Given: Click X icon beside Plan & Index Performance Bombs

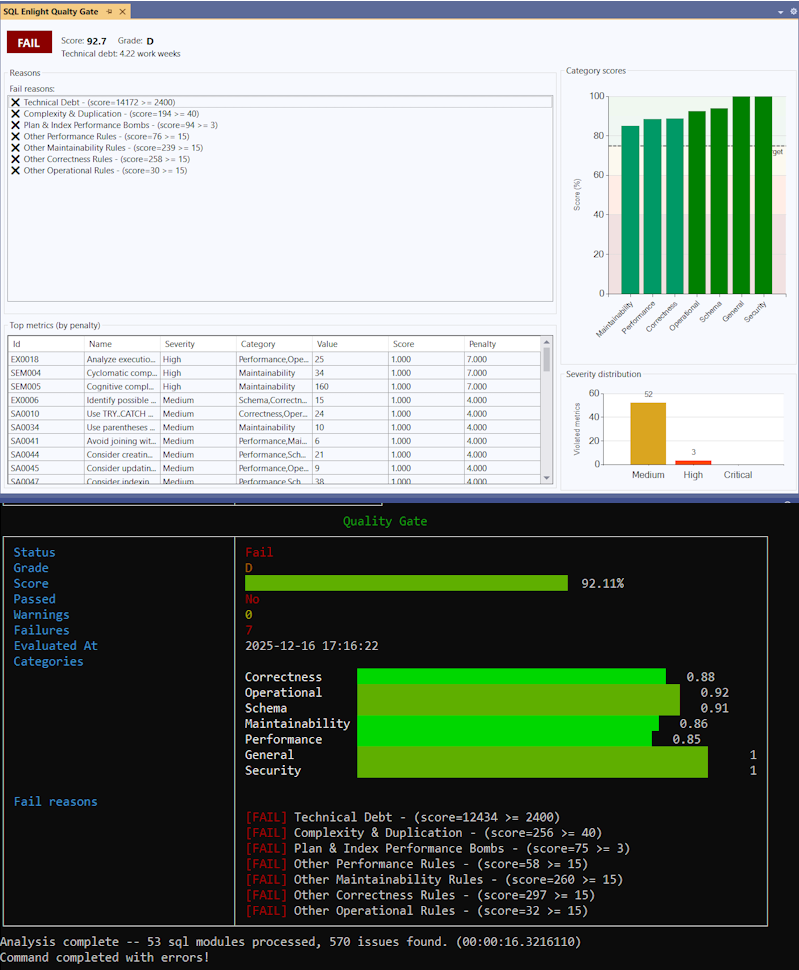Looking at the screenshot, I should coord(15,125).
